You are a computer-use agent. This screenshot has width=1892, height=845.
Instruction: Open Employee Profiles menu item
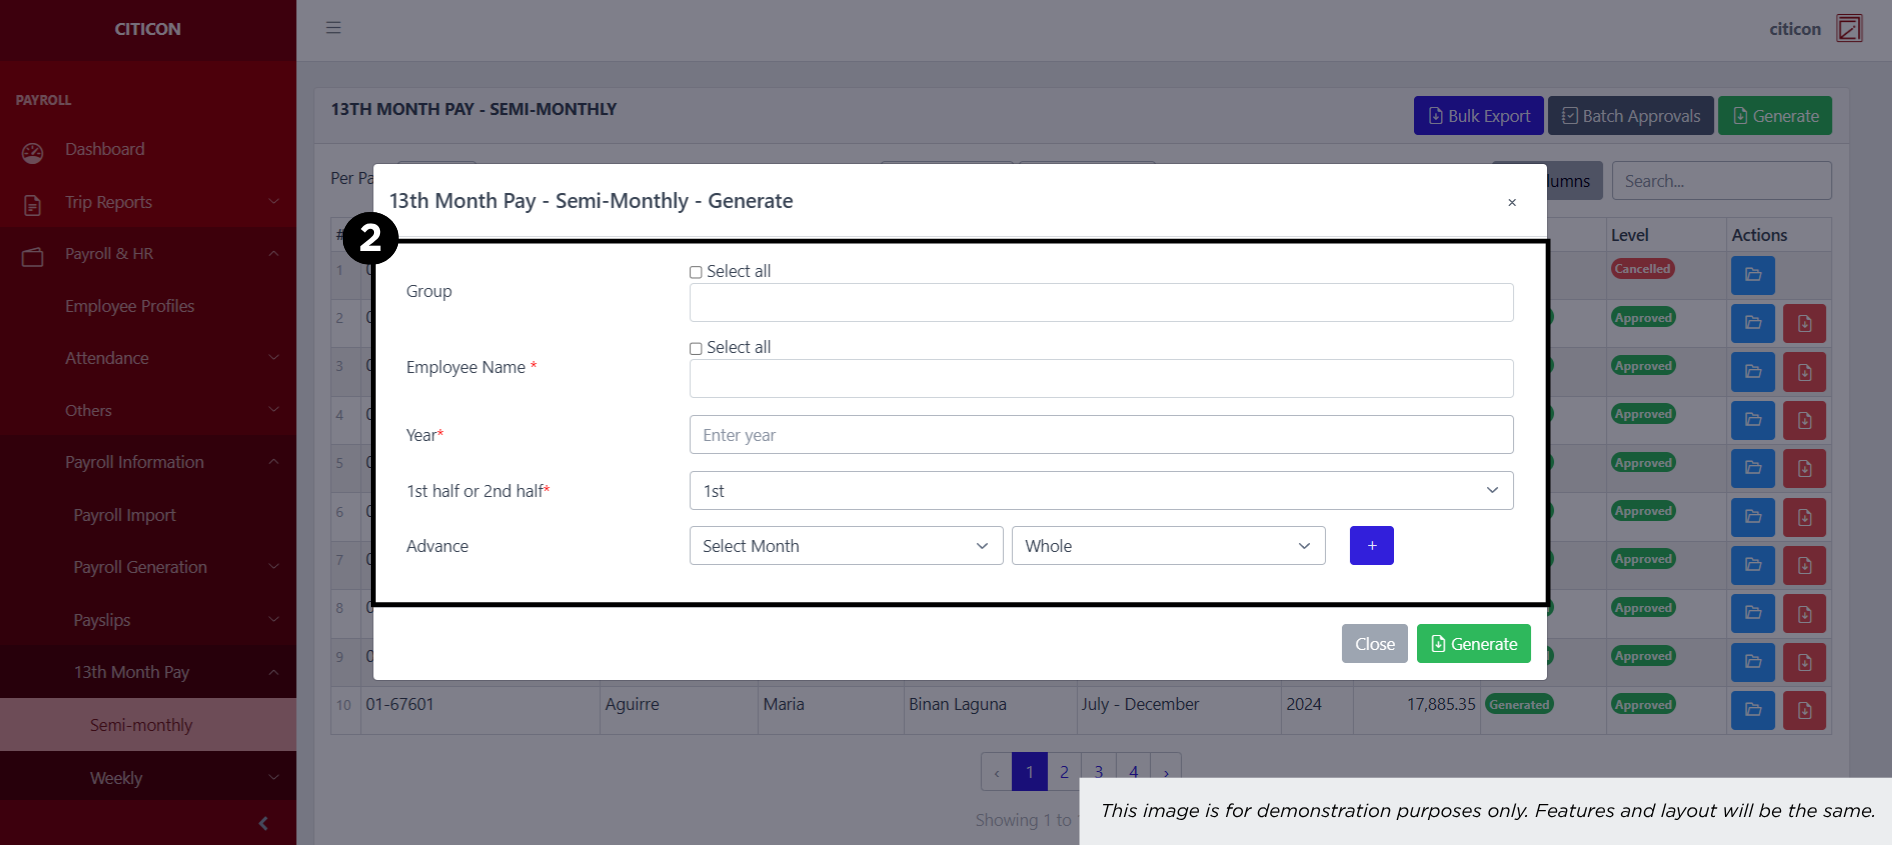click(130, 306)
